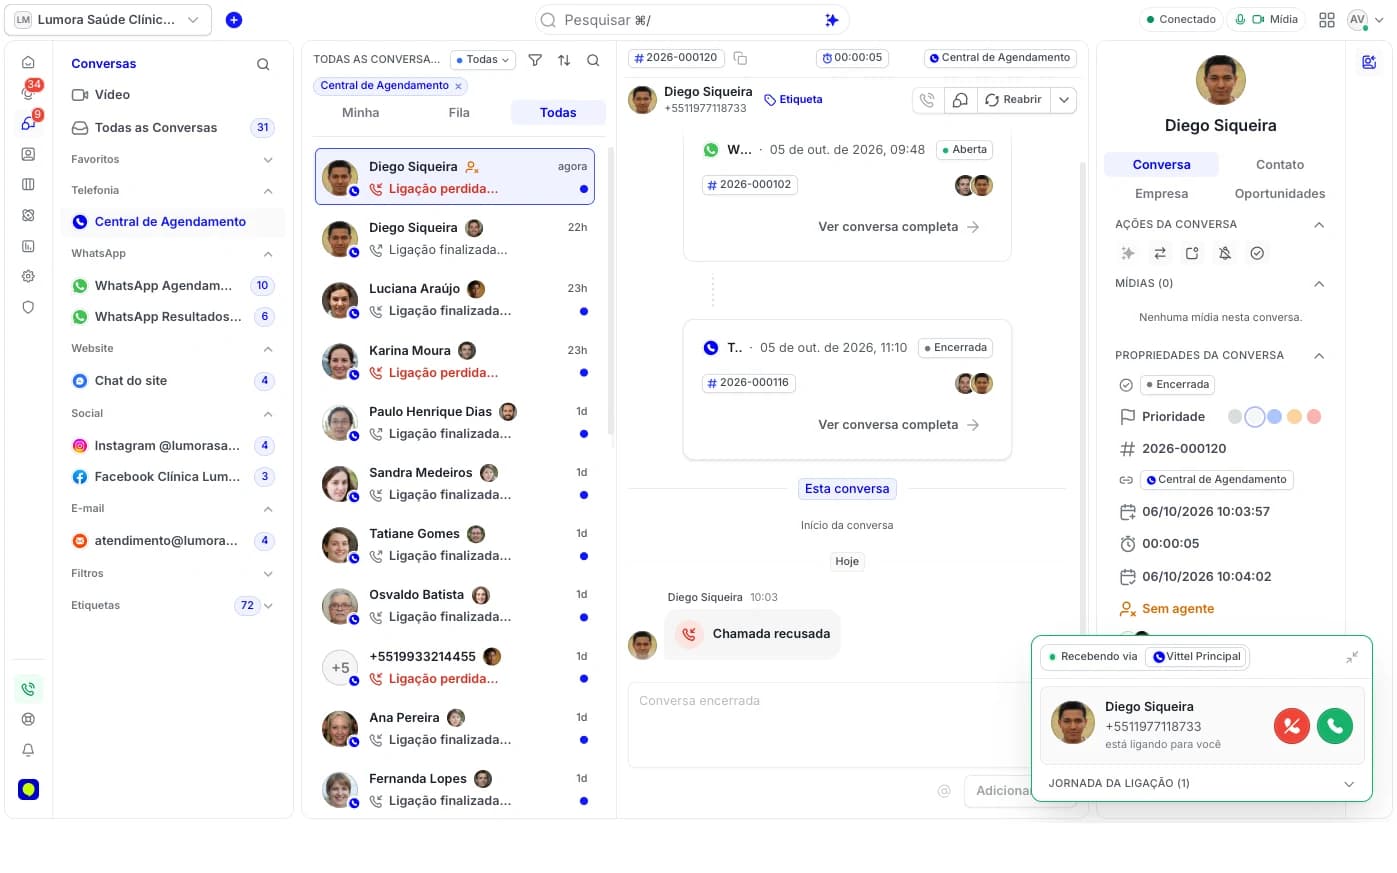Screen dimensions: 1397x873
Task: Open the home icon in left rail
Action: 28,62
